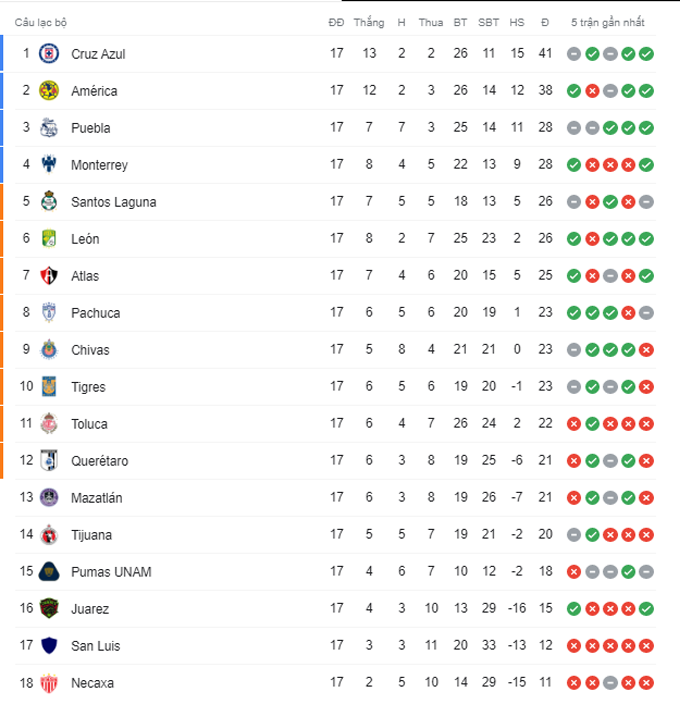Click the Cruz Azul club crest
This screenshot has width=680, height=701.
coord(49,54)
